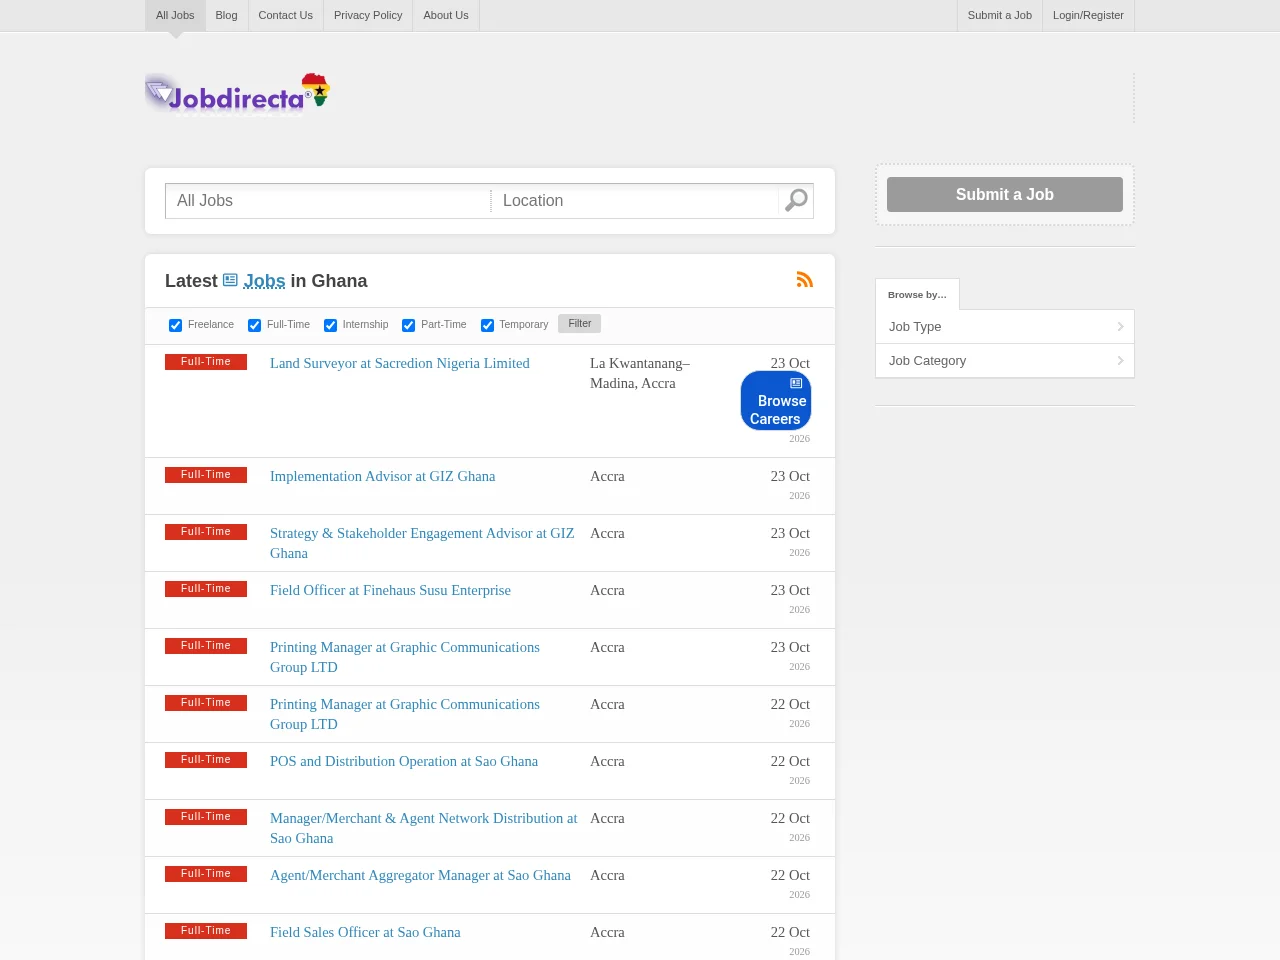Toggle the Full-Time filter checkbox
Screen dimensions: 1280x960
[254, 325]
